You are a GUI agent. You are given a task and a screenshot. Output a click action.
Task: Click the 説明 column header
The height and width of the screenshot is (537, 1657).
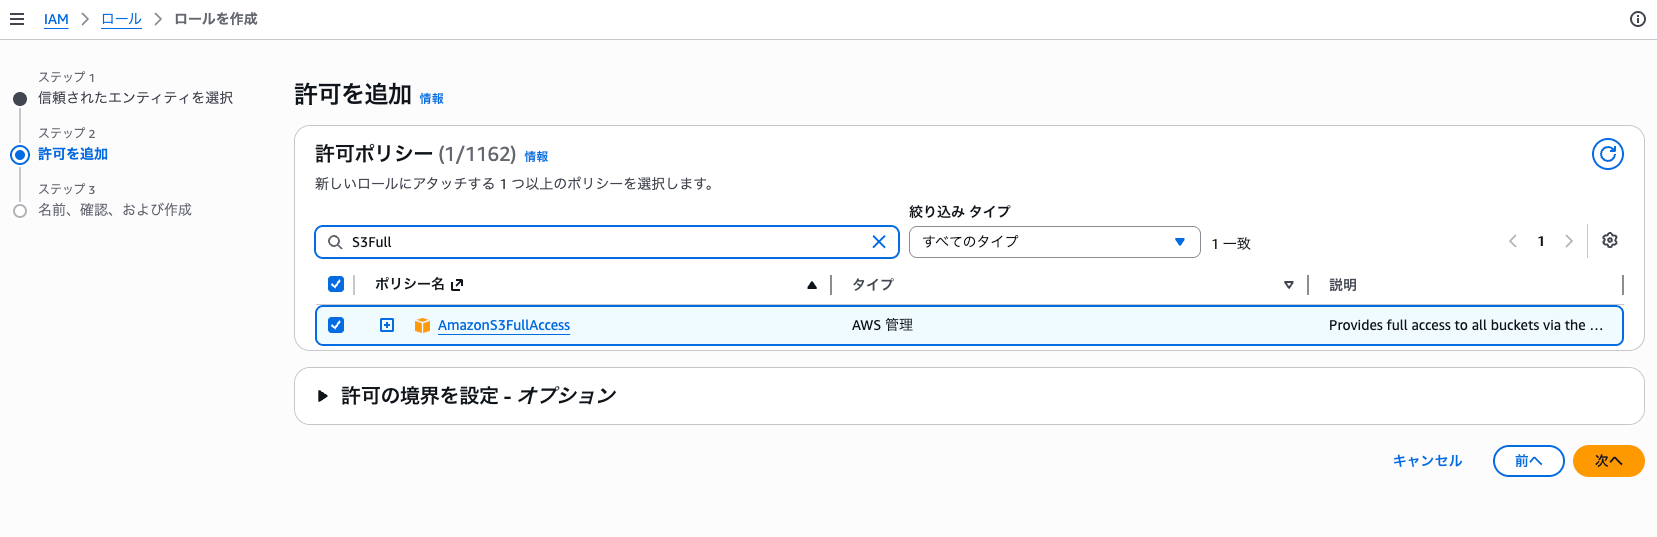click(1343, 285)
